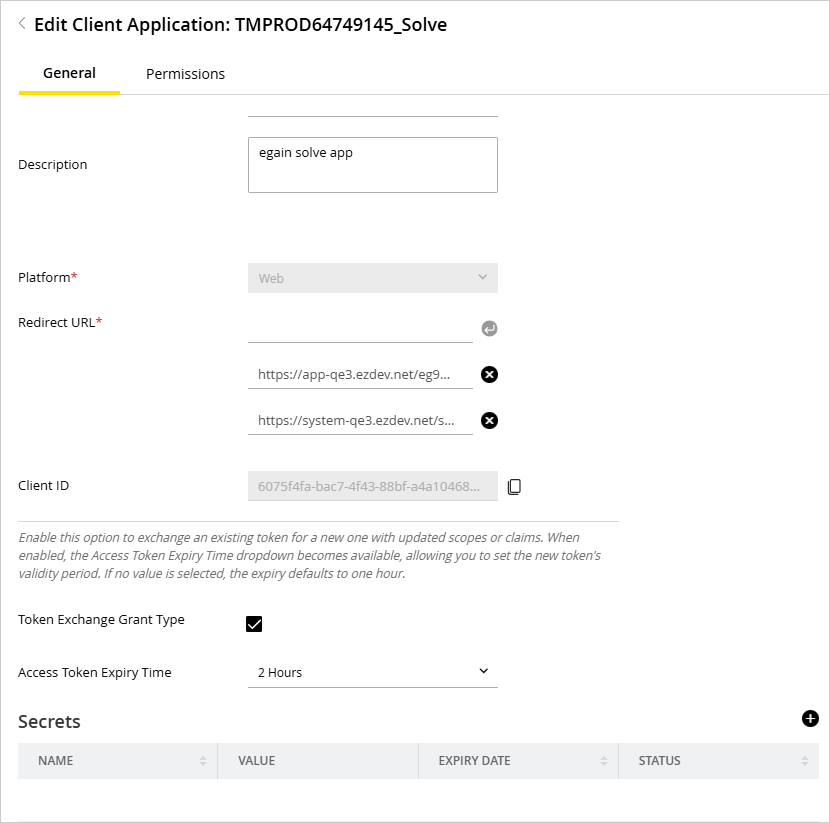Click the Client ID value field
This screenshot has width=830, height=823.
coord(372,487)
